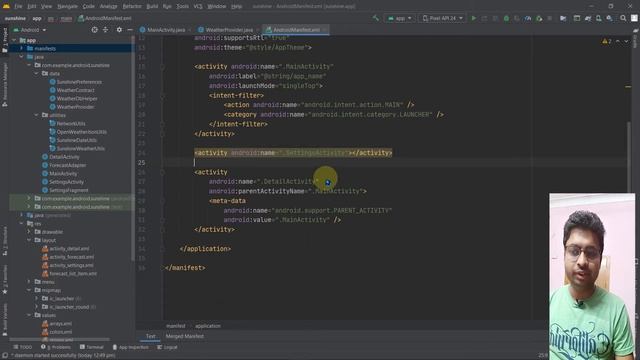Open the Refactor menu
This screenshot has height=360, width=640.
(x=132, y=7)
